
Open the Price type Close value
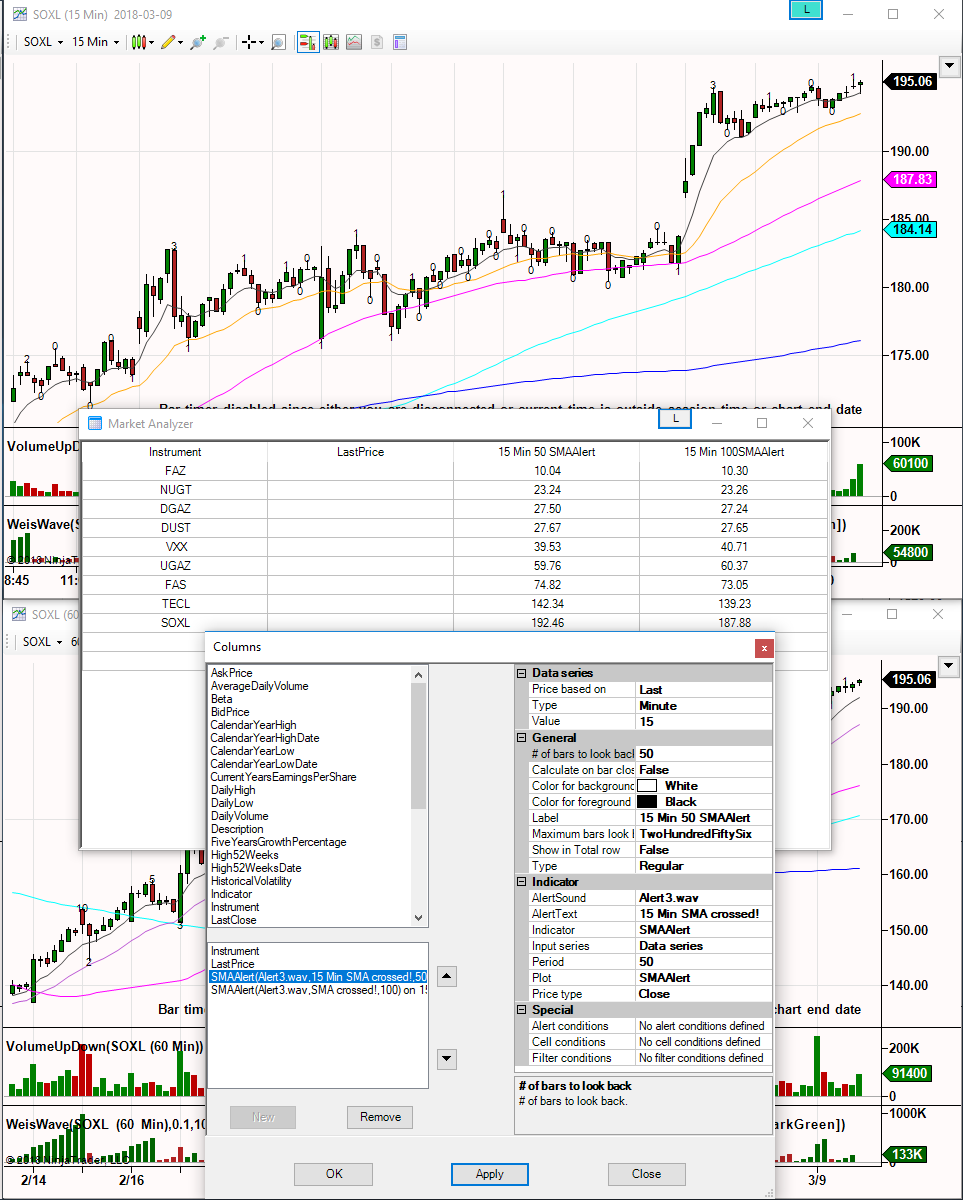tap(704, 994)
